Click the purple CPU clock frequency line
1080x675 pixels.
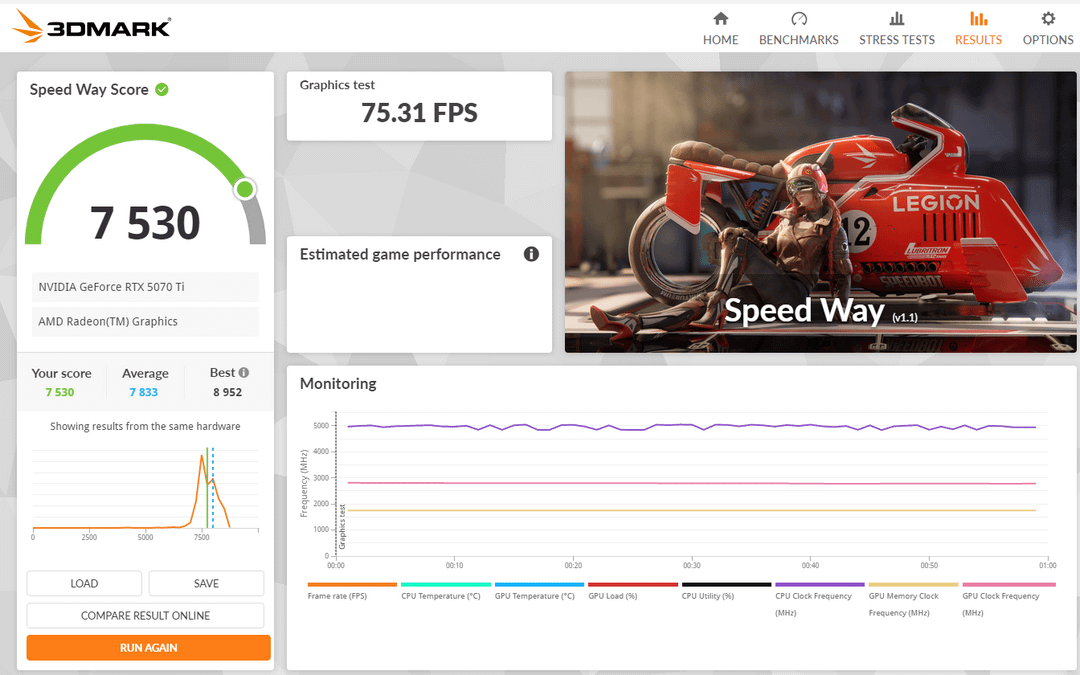pos(692,426)
